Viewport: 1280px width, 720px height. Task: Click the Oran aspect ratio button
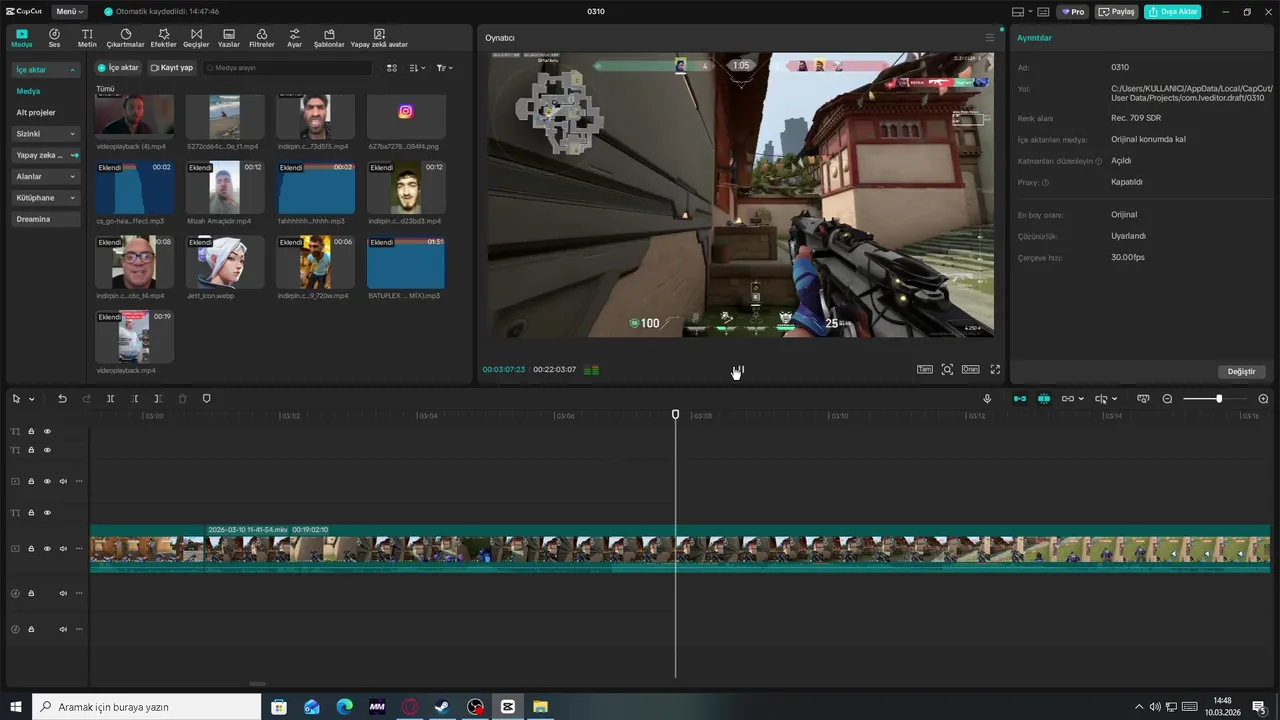click(x=970, y=369)
